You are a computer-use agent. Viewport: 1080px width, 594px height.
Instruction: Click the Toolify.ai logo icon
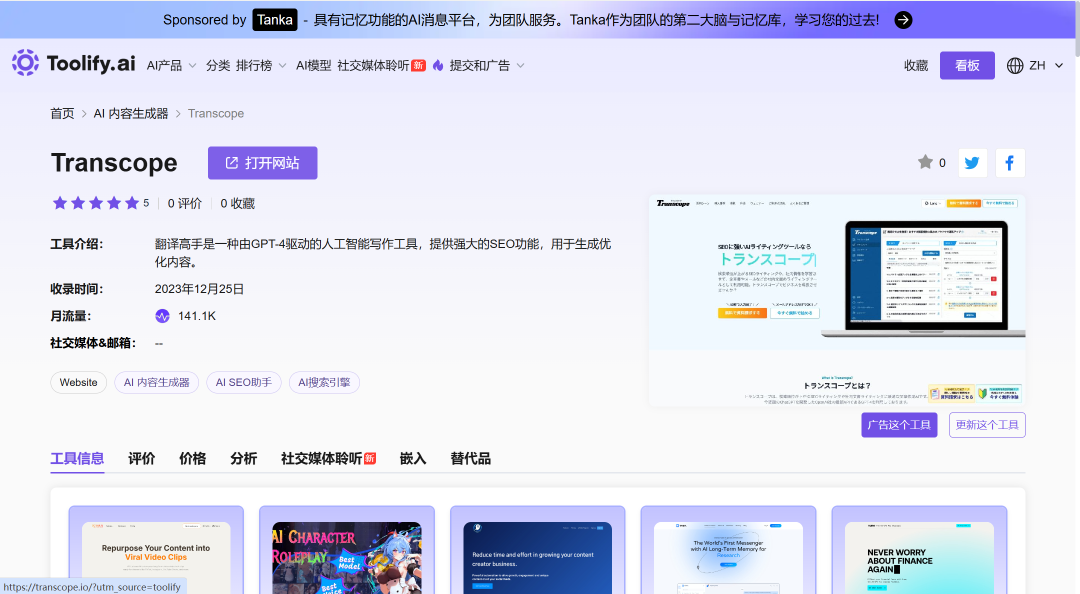point(25,63)
